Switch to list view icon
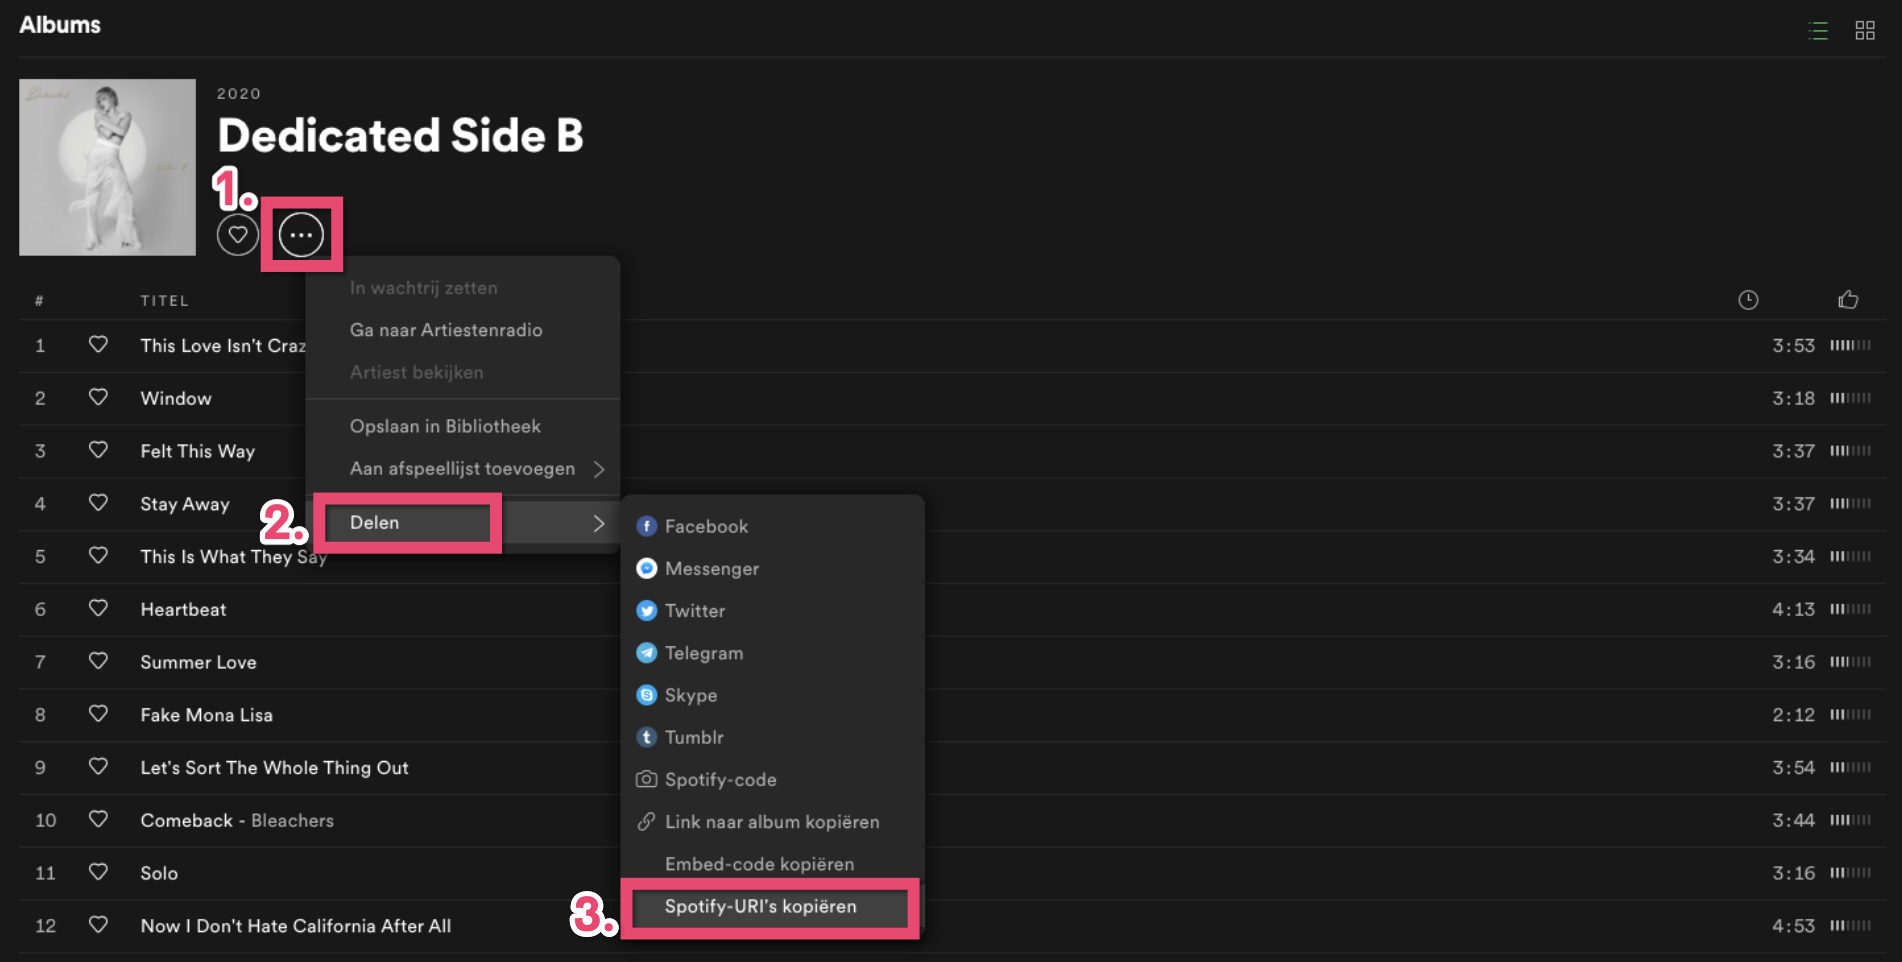1902x962 pixels. 1818,31
